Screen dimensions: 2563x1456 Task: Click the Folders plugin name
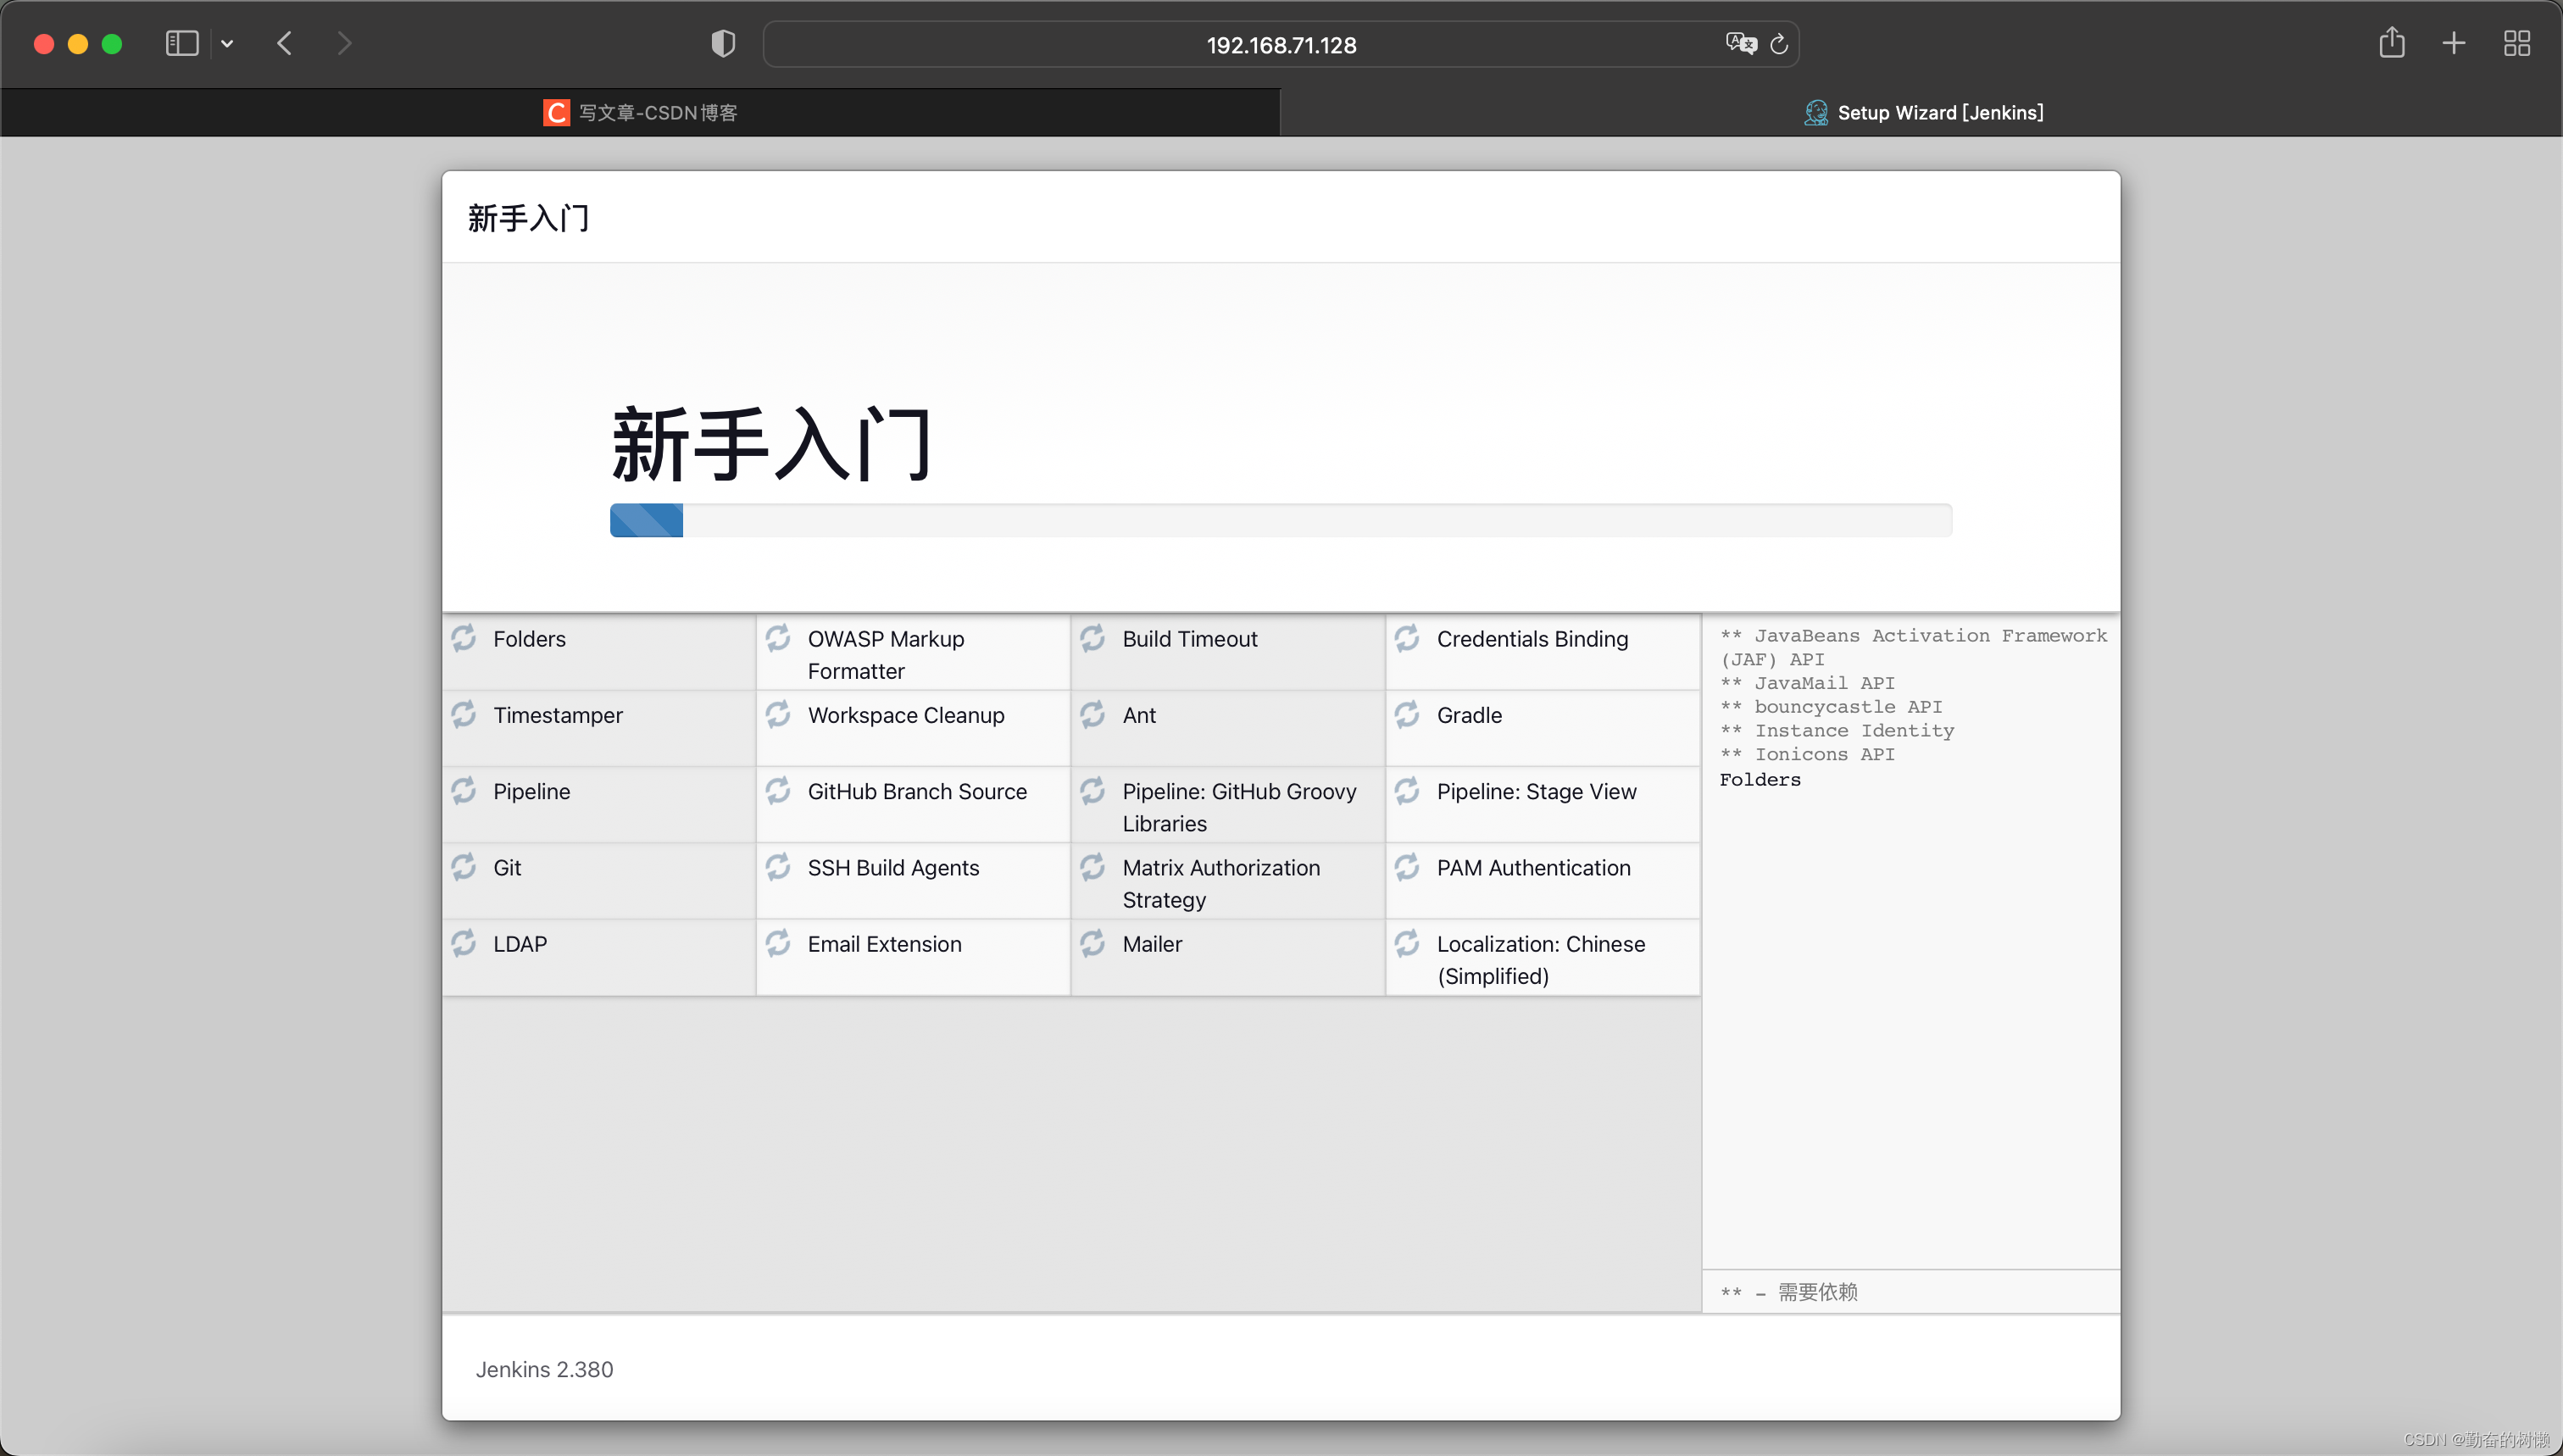pos(529,639)
